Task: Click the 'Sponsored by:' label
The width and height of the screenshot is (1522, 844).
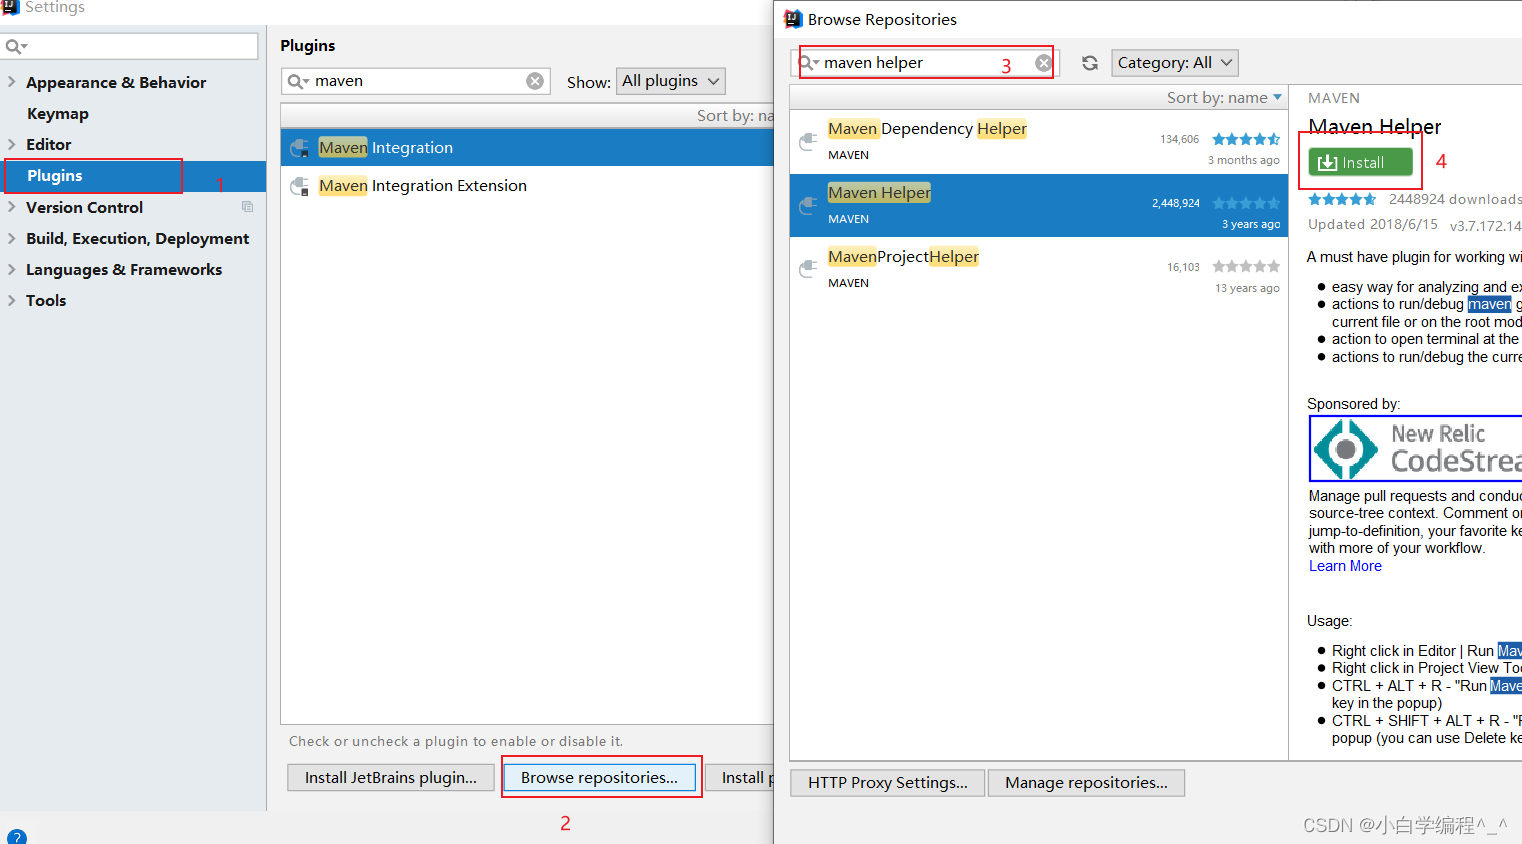Action: point(1353,404)
